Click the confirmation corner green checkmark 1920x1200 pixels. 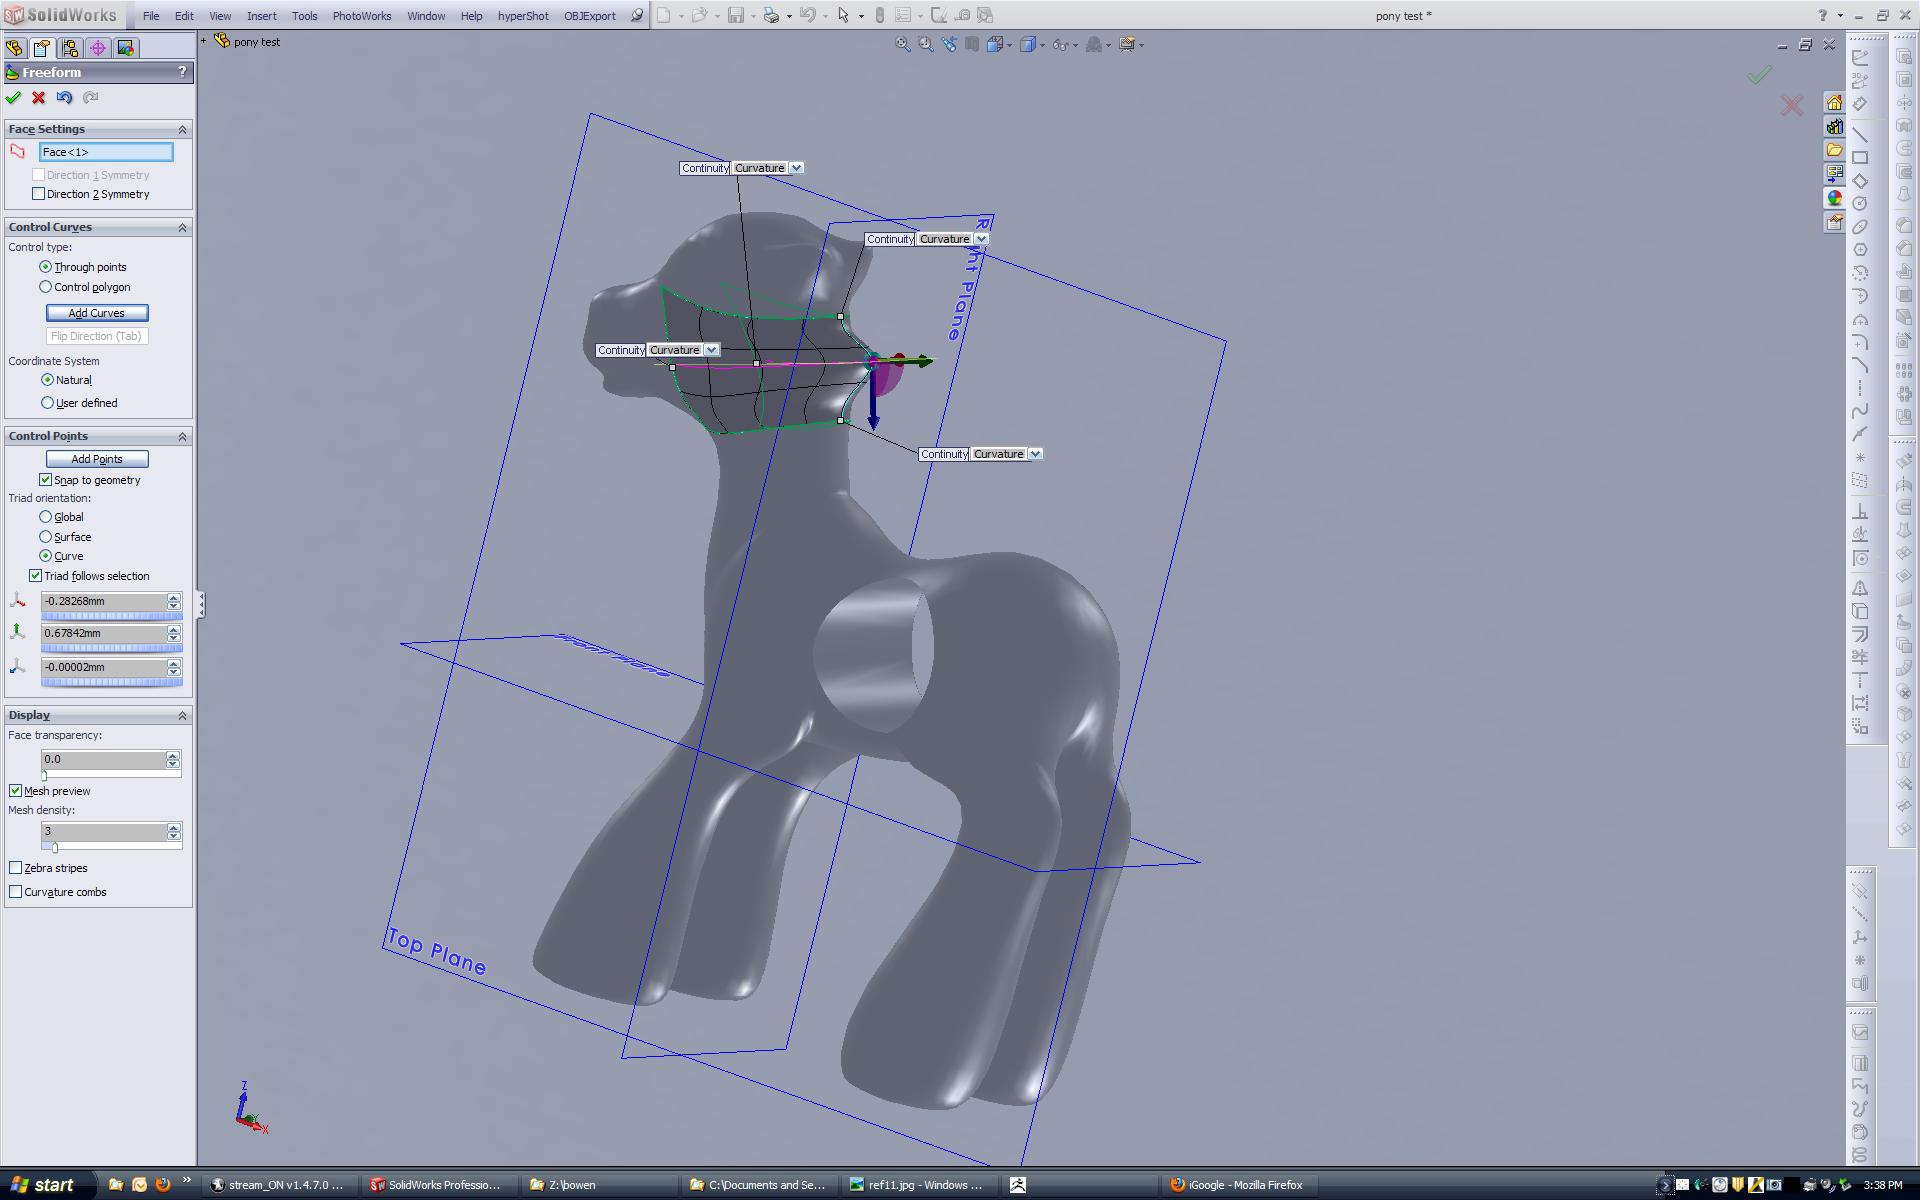coord(1759,75)
